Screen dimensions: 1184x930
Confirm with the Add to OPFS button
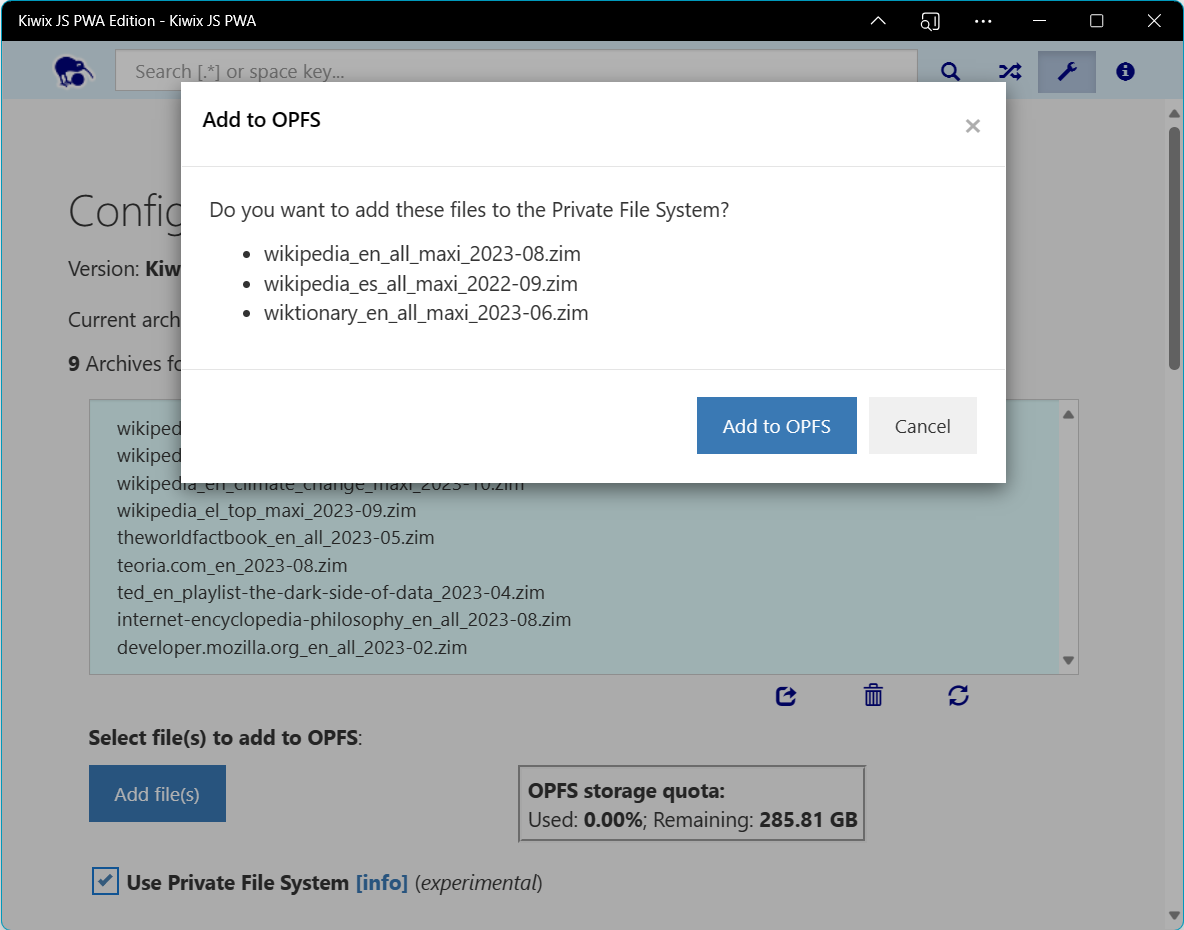(x=776, y=425)
